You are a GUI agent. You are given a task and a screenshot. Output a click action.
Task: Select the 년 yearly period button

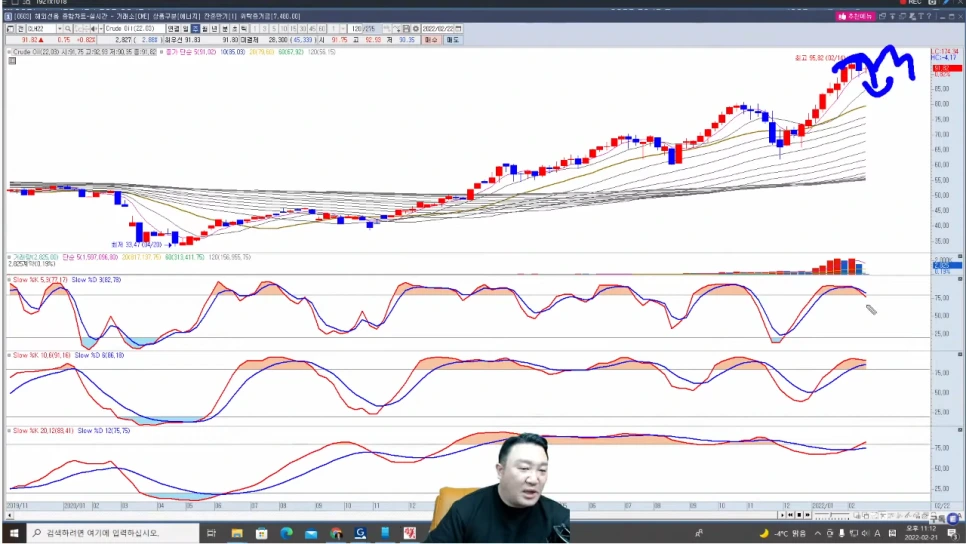pos(214,28)
